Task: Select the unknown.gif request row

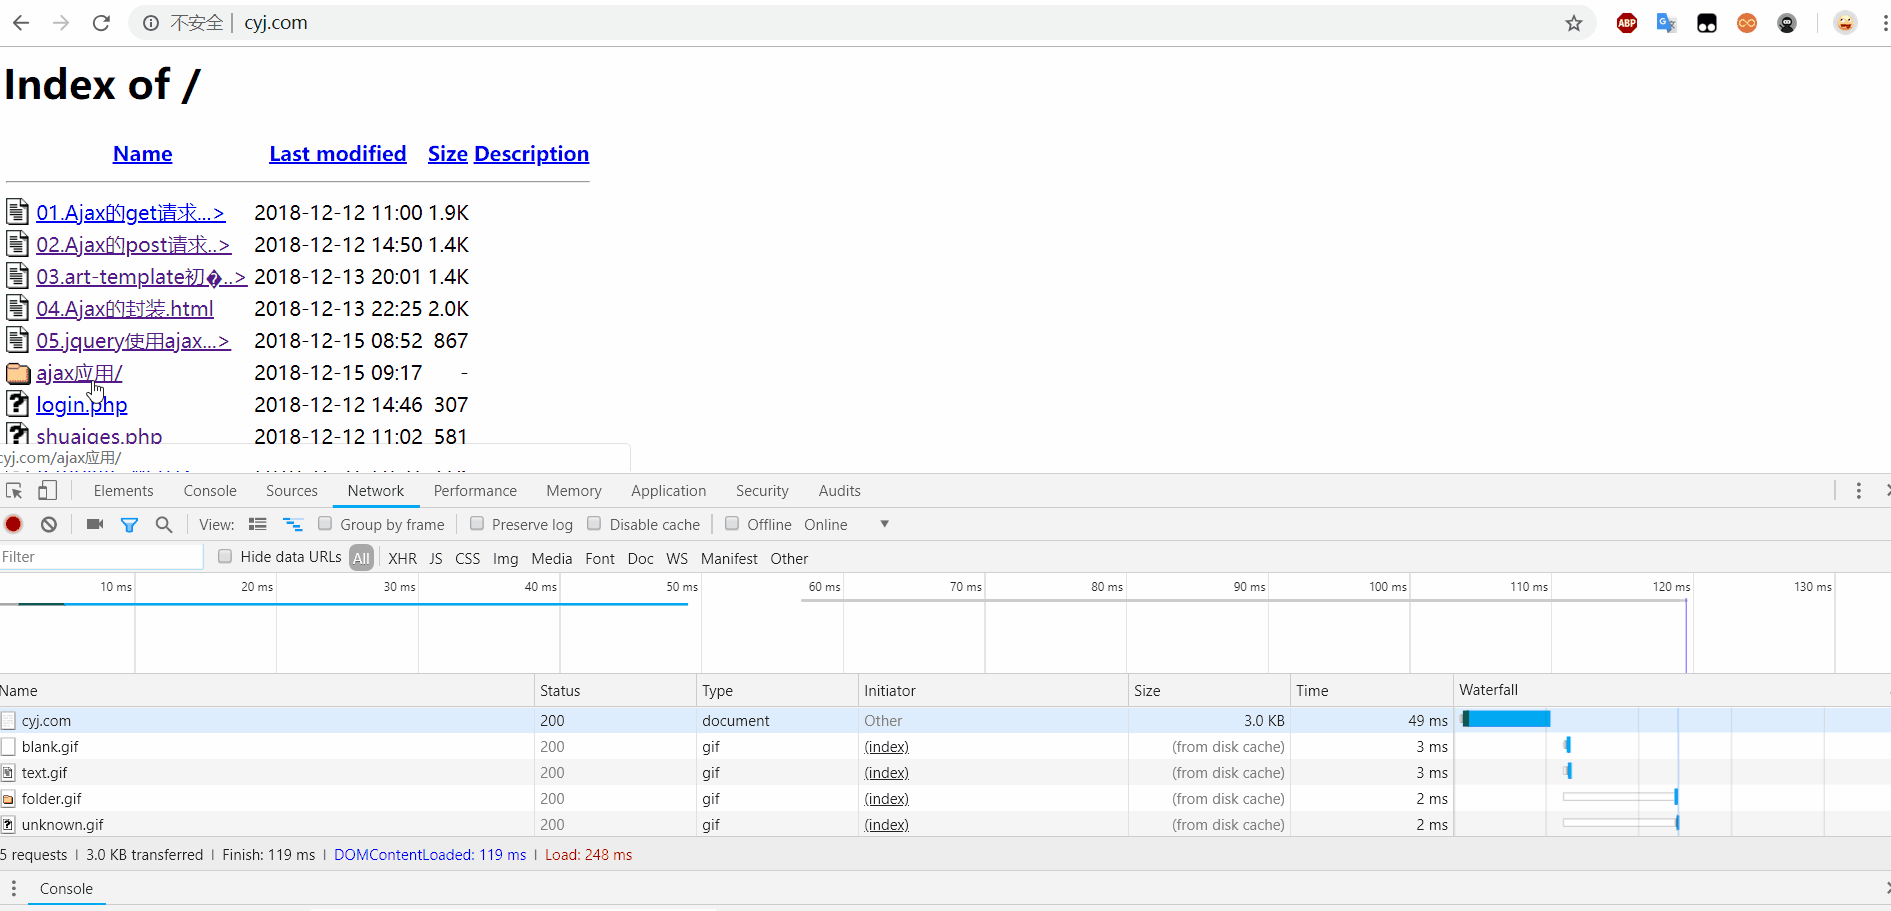Action: click(x=945, y=824)
